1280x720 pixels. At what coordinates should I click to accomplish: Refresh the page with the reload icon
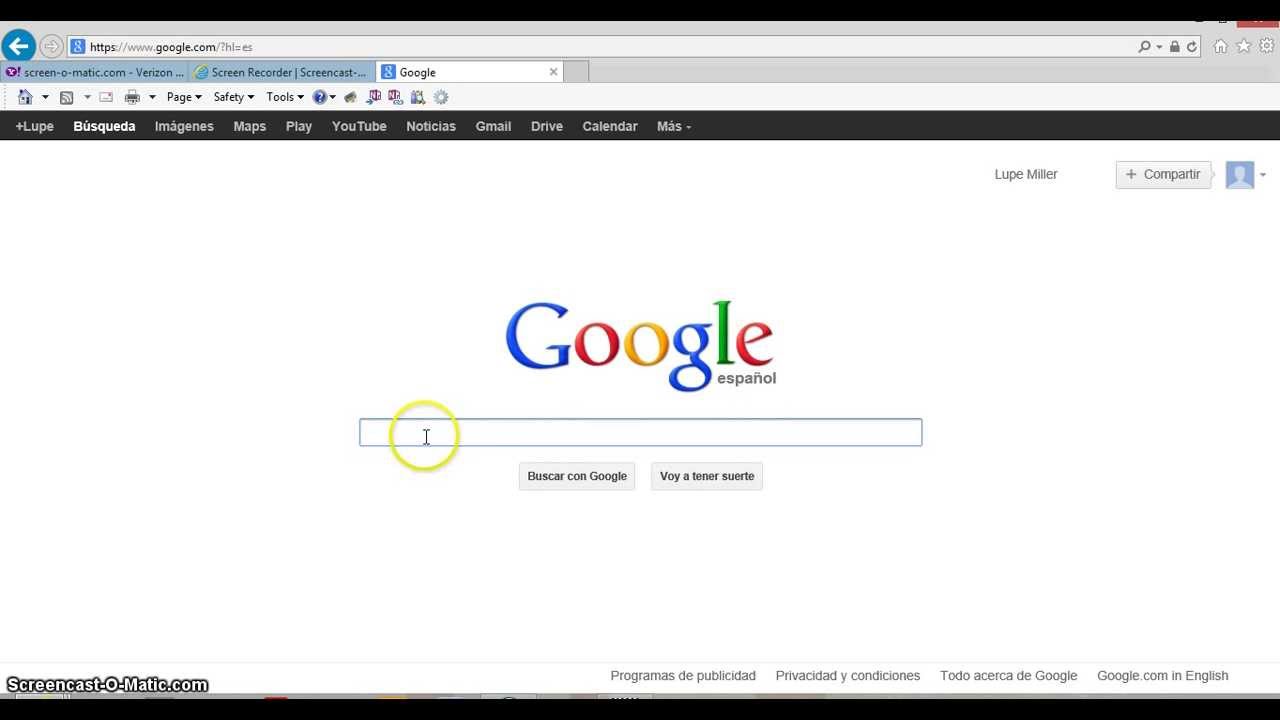coord(1192,47)
